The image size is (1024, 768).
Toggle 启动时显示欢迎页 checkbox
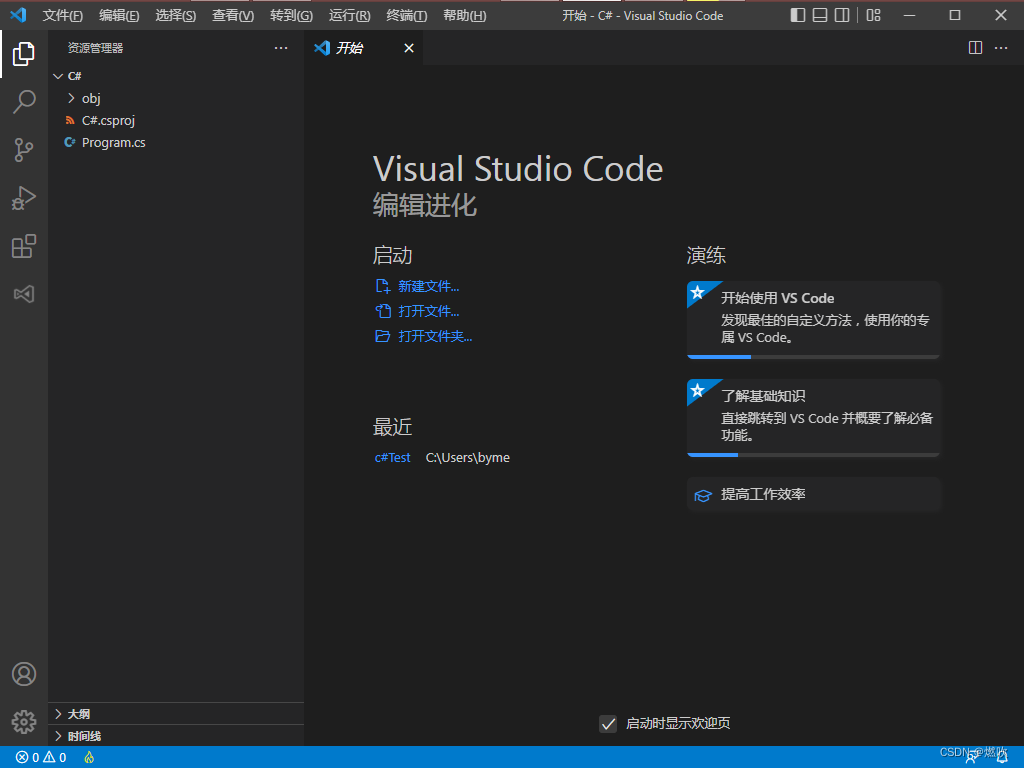(x=608, y=724)
